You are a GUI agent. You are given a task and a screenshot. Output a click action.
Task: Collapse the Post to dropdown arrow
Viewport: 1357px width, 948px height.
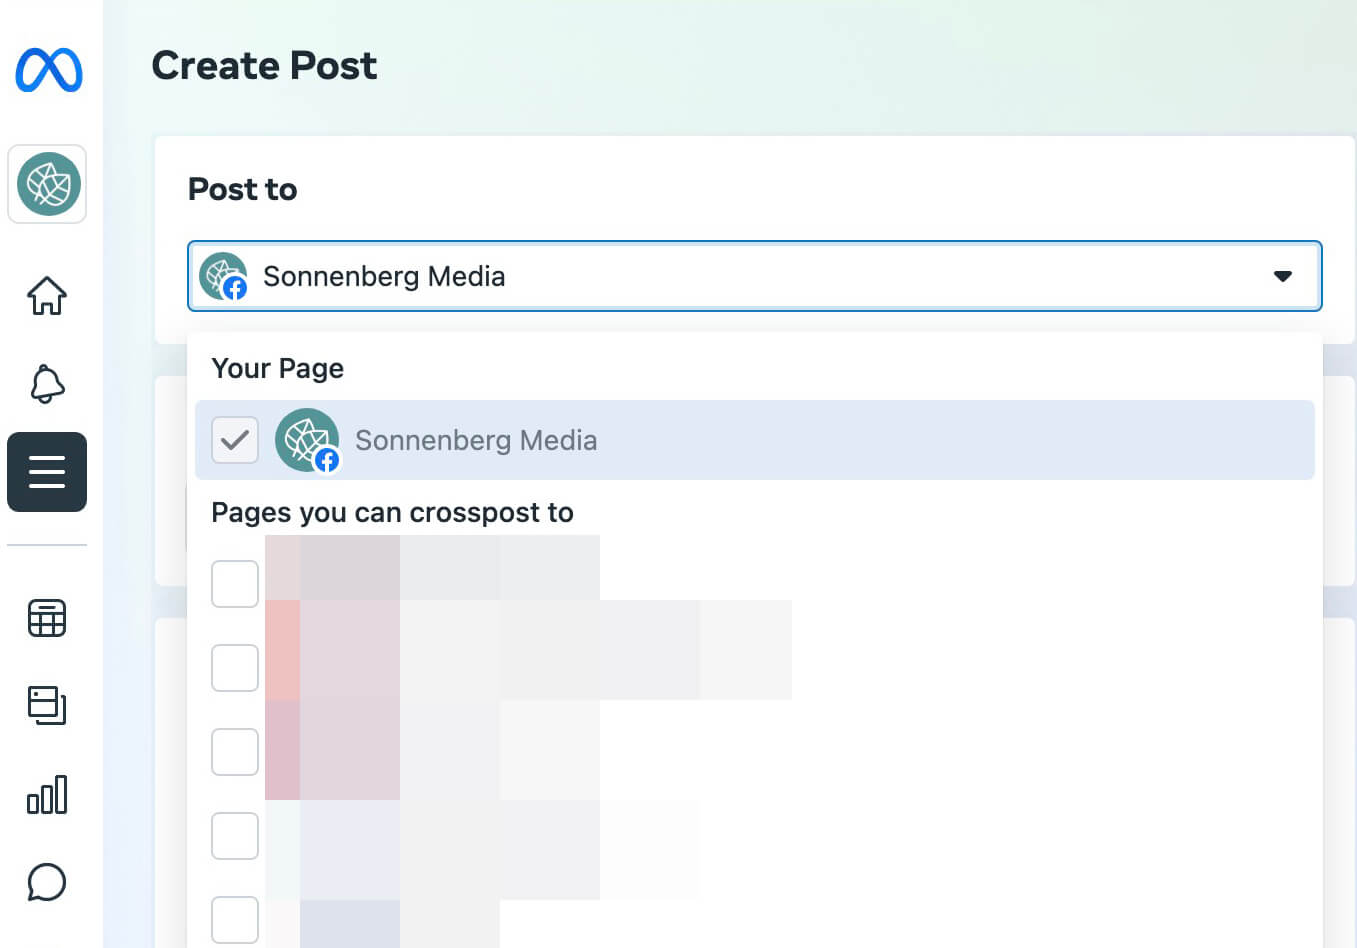[1282, 276]
